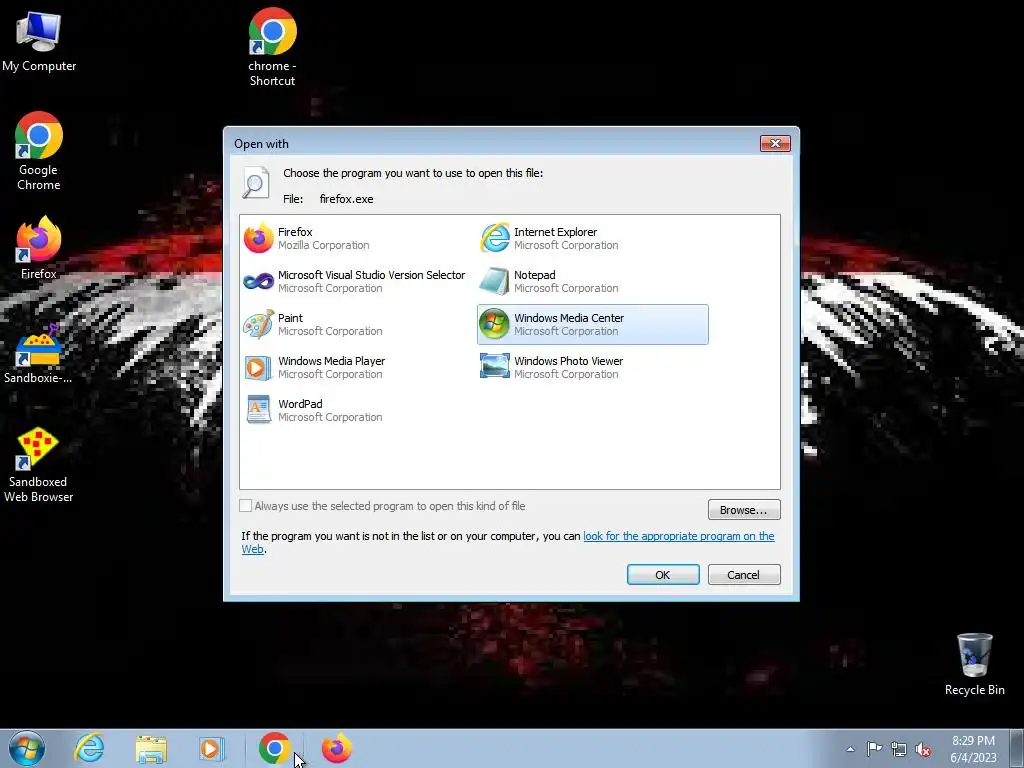Show hidden tray icons arrow
This screenshot has width=1024, height=768.
pyautogui.click(x=850, y=749)
